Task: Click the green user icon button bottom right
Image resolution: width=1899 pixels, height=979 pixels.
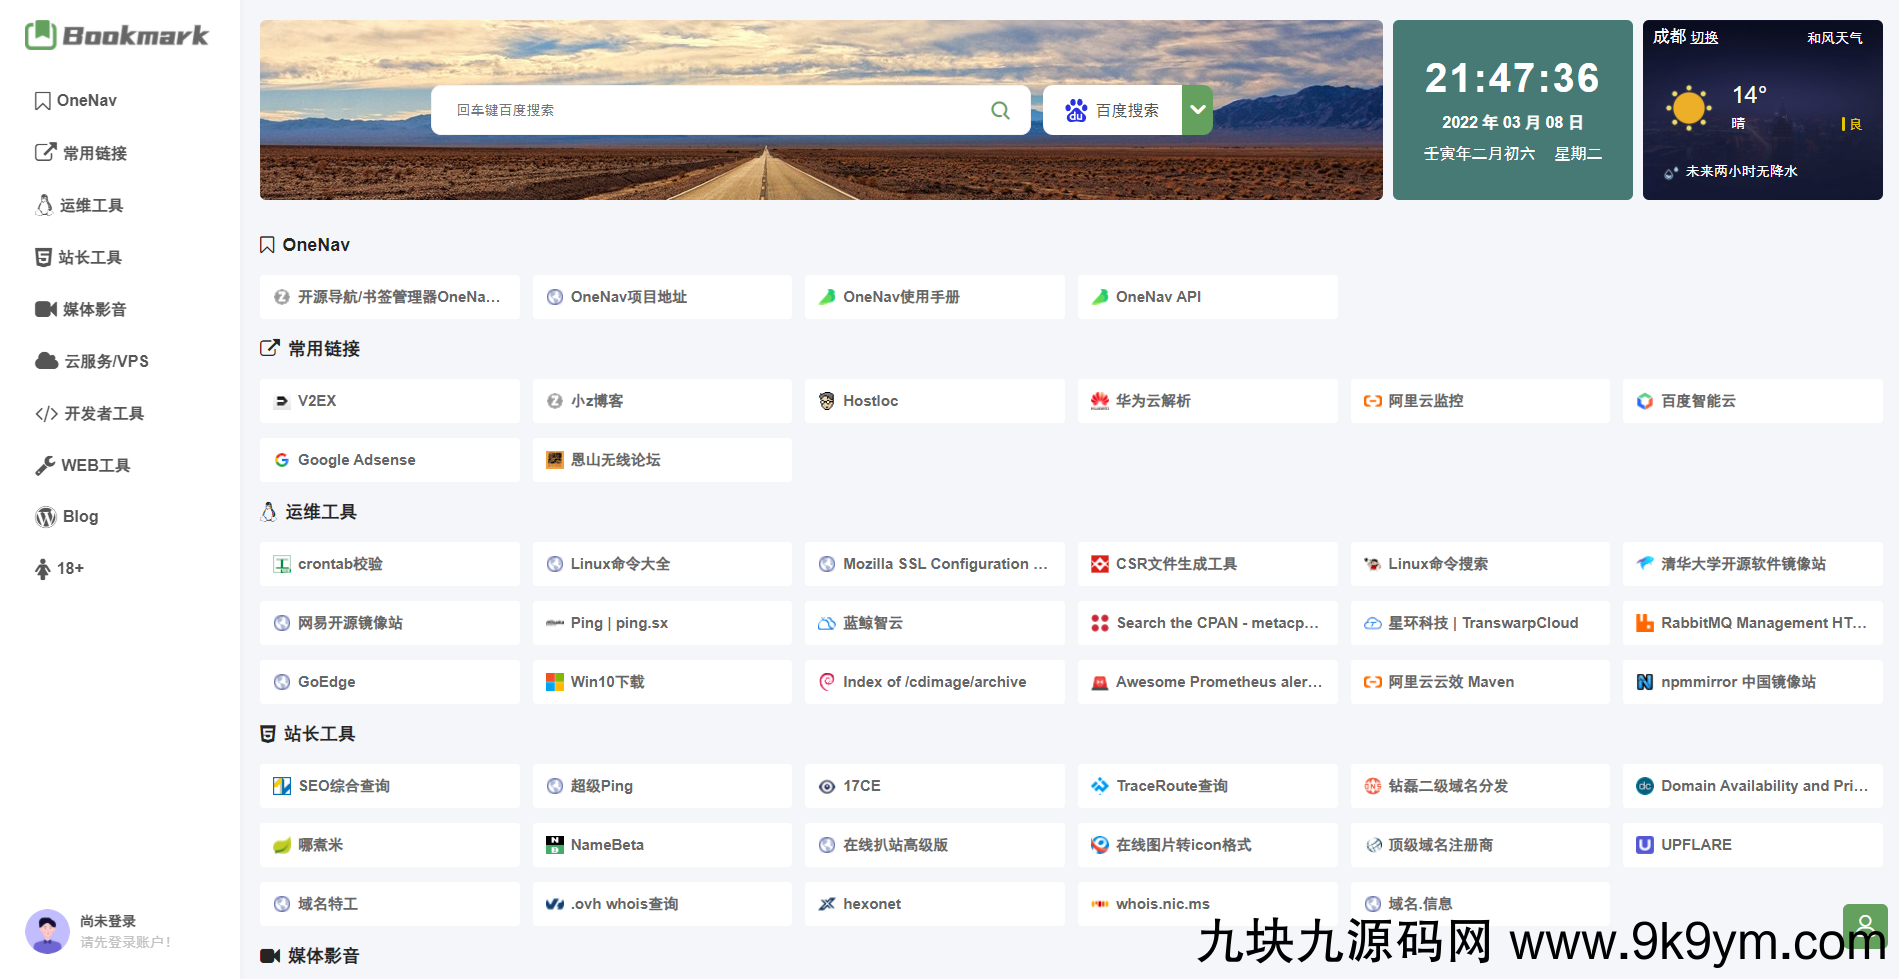Action: (x=1864, y=924)
